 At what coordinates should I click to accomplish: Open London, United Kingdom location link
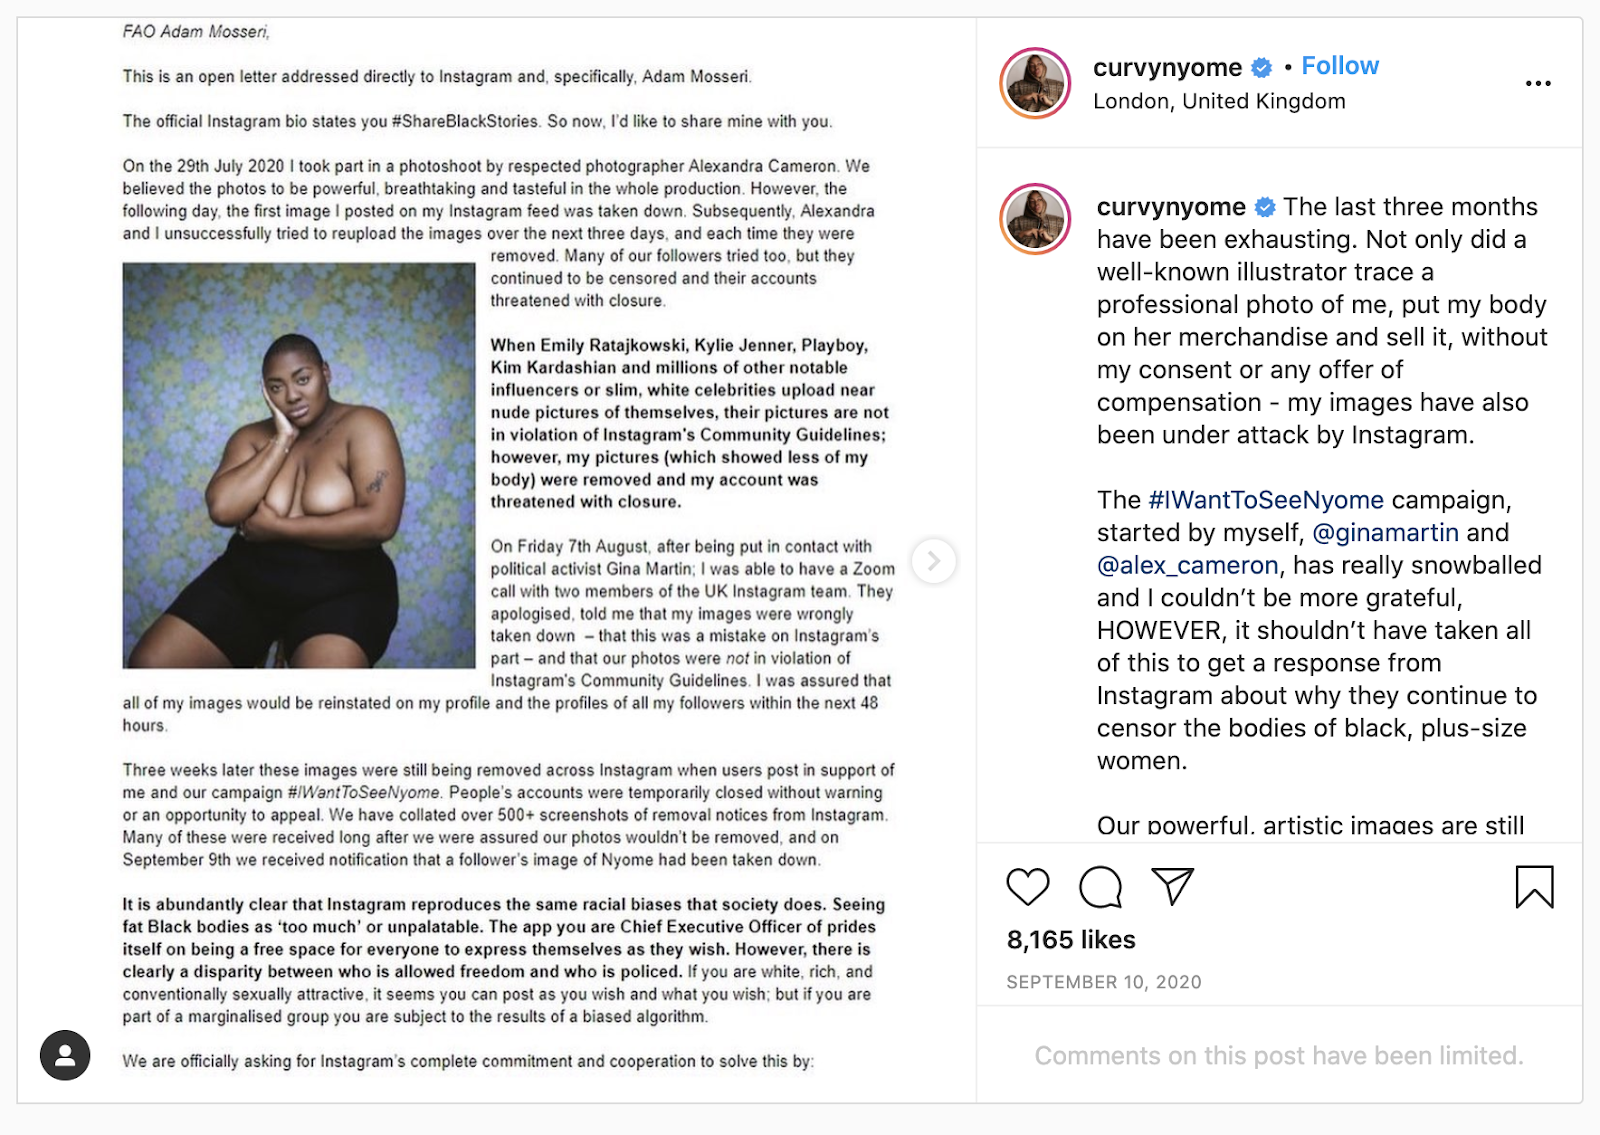click(x=1219, y=102)
